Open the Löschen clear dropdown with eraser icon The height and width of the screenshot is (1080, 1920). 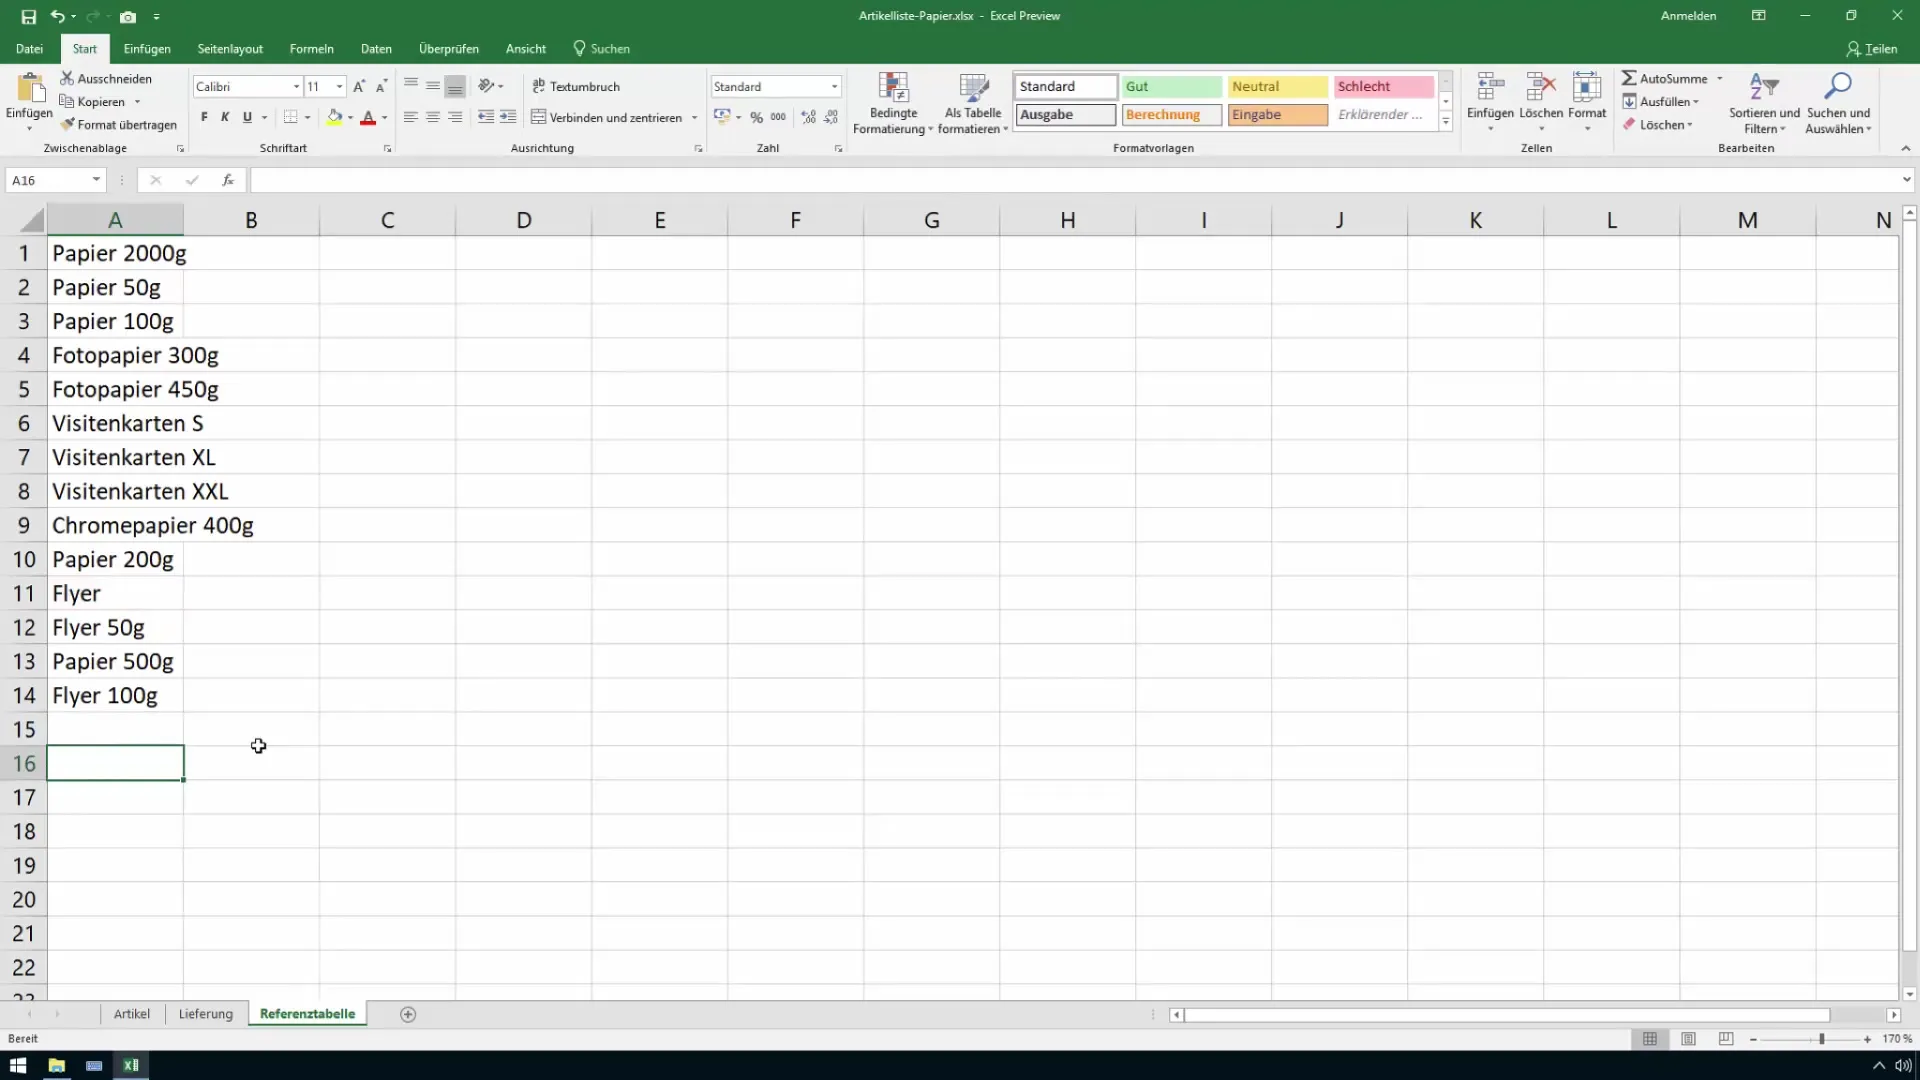coord(1657,125)
